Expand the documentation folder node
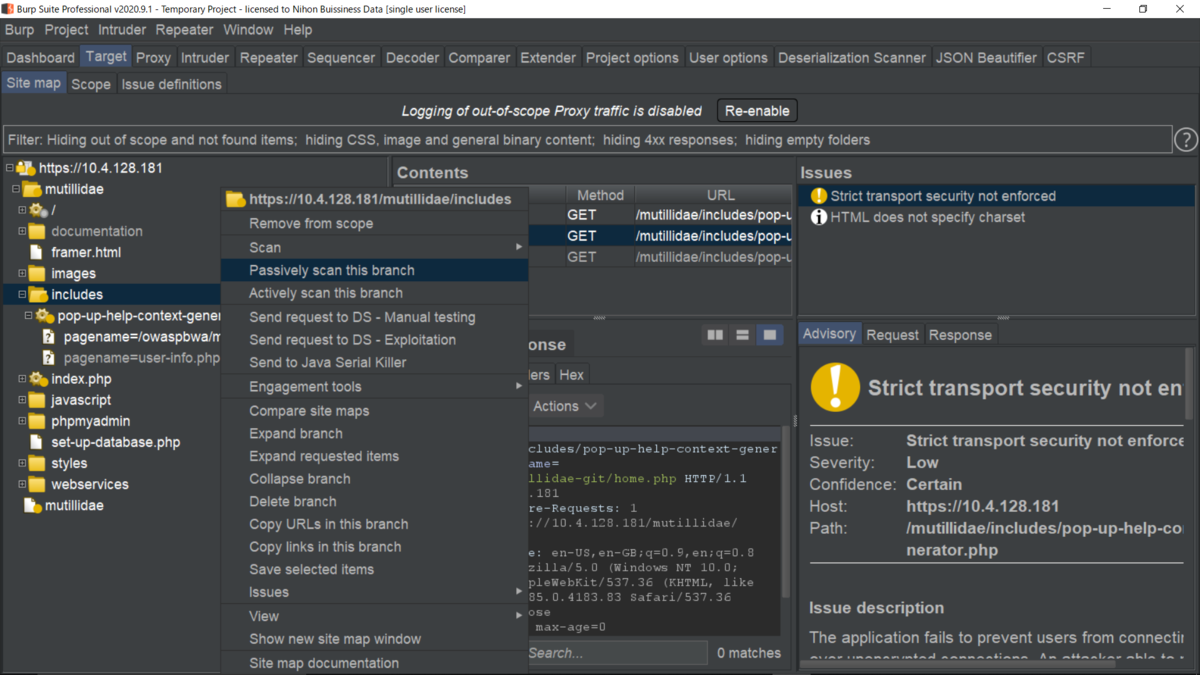This screenshot has width=1200, height=675. pos(22,231)
